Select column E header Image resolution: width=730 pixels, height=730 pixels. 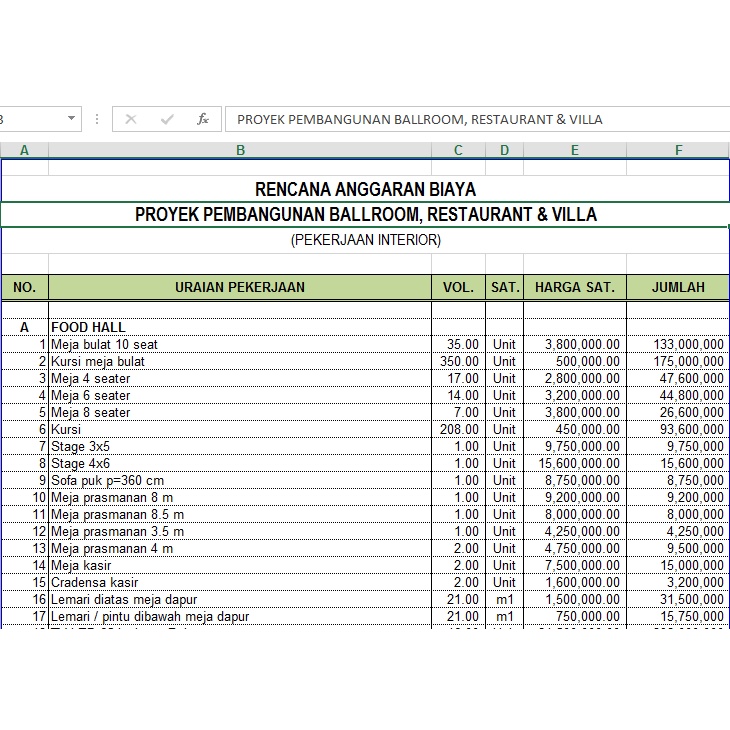pyautogui.click(x=575, y=150)
